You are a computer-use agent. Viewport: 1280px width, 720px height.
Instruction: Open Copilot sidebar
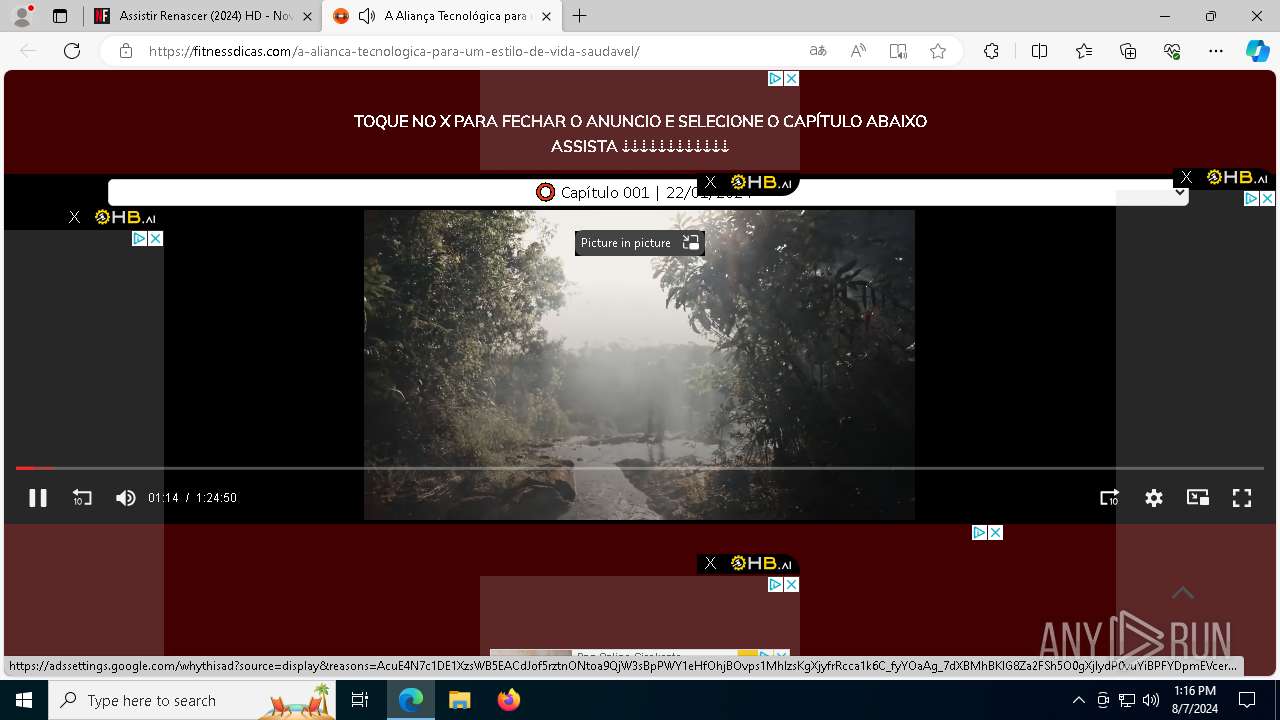1257,51
